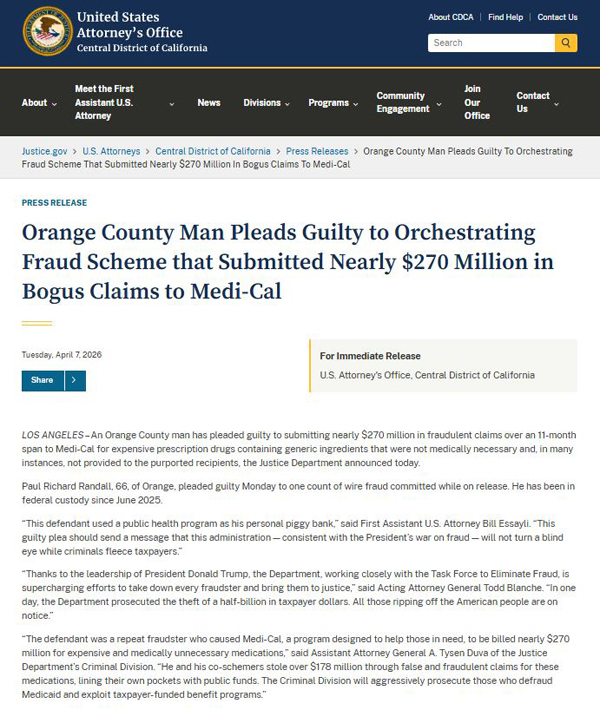Open the top-bar Contact Us link

557,17
